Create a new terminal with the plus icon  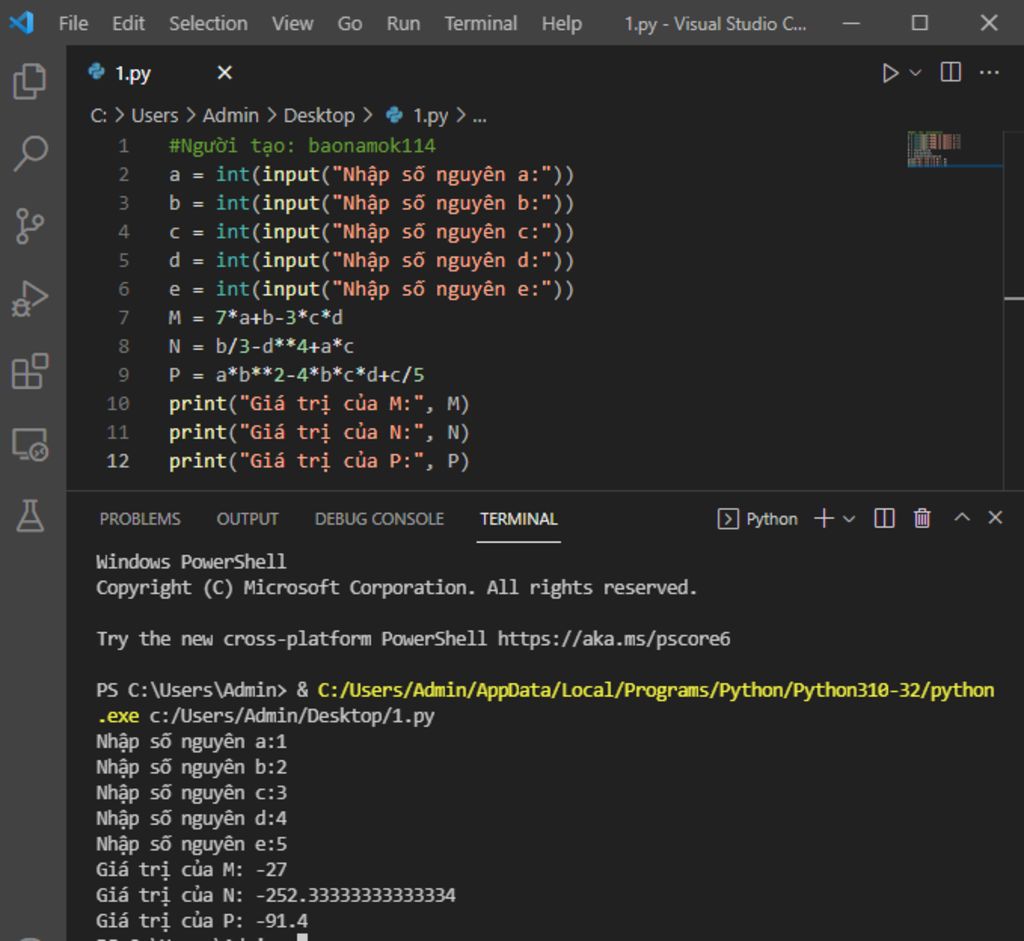pos(824,518)
